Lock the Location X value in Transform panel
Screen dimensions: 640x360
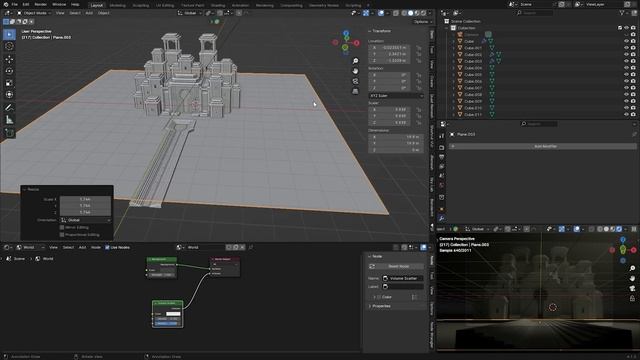[418, 48]
